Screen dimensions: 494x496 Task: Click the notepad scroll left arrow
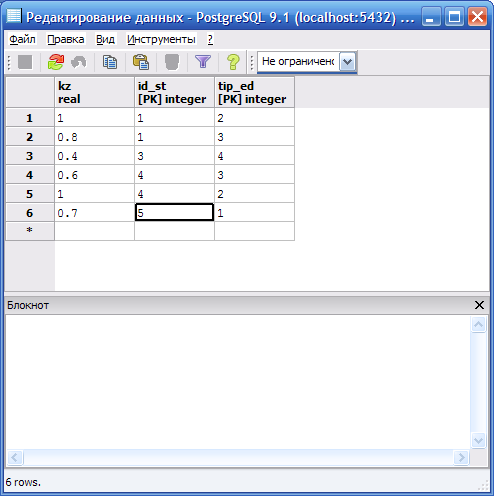[x=15, y=457]
